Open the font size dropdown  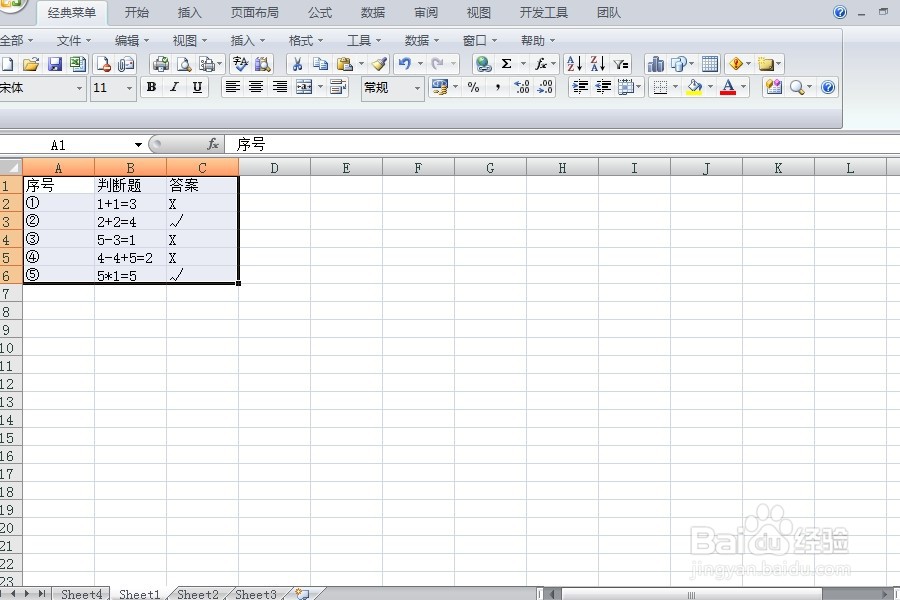[129, 88]
